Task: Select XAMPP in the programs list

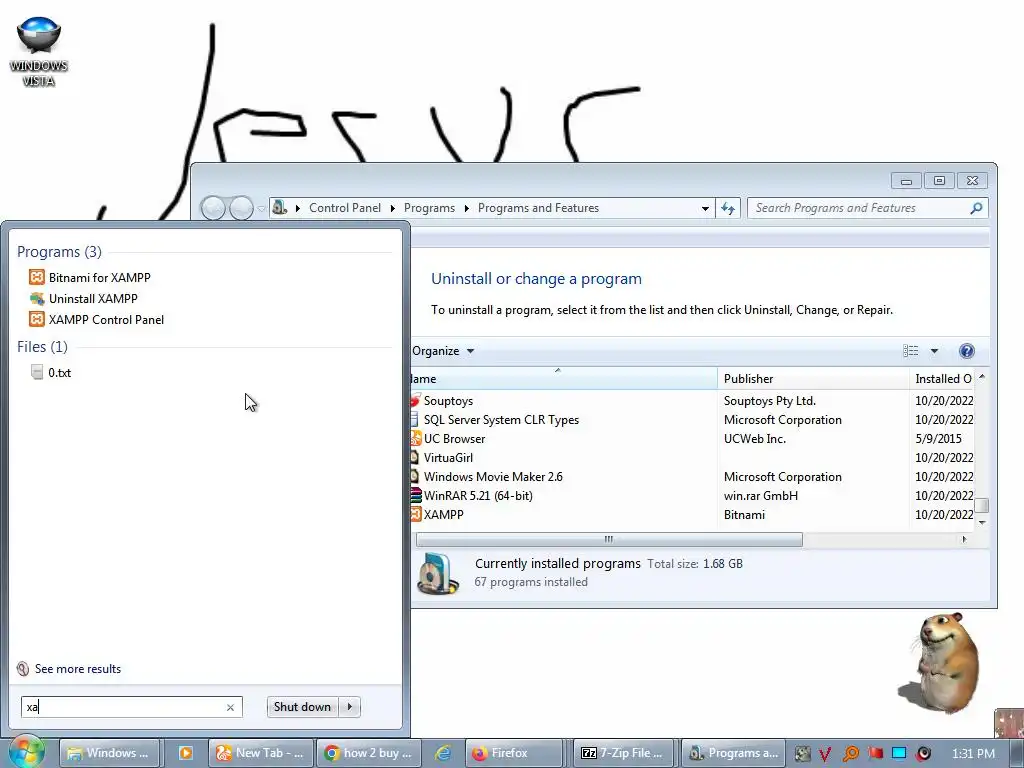Action: pyautogui.click(x=692, y=515)
